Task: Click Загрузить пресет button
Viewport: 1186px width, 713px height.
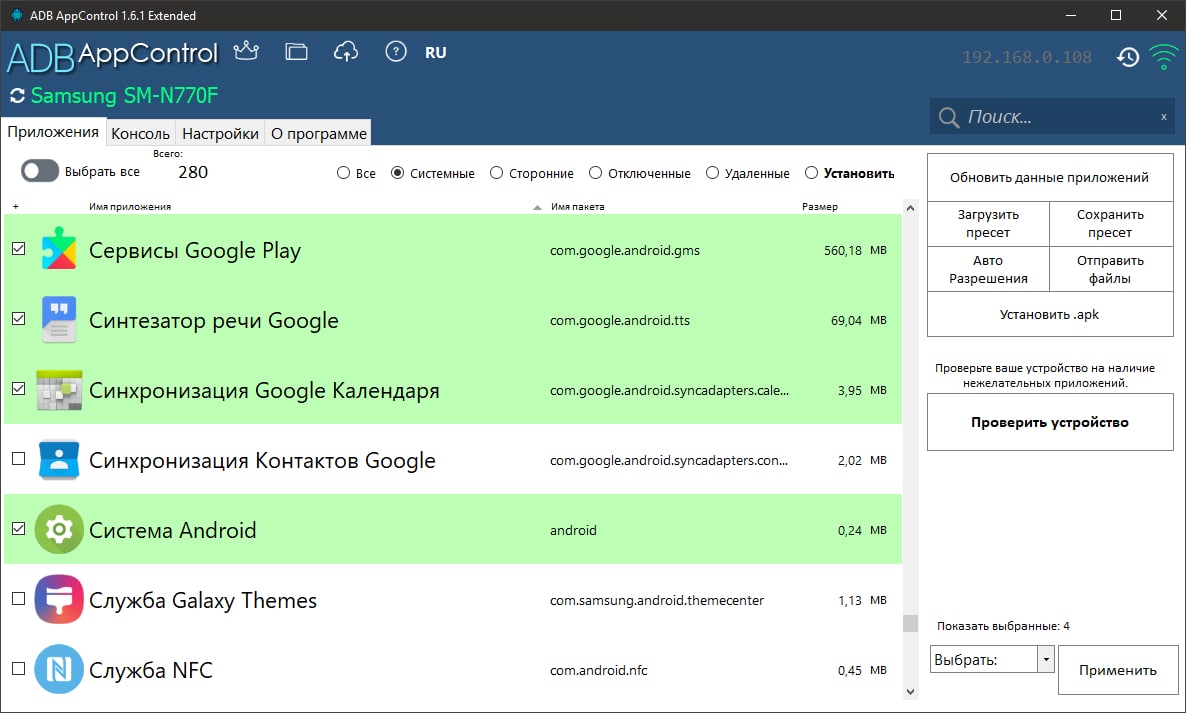Action: [x=988, y=224]
